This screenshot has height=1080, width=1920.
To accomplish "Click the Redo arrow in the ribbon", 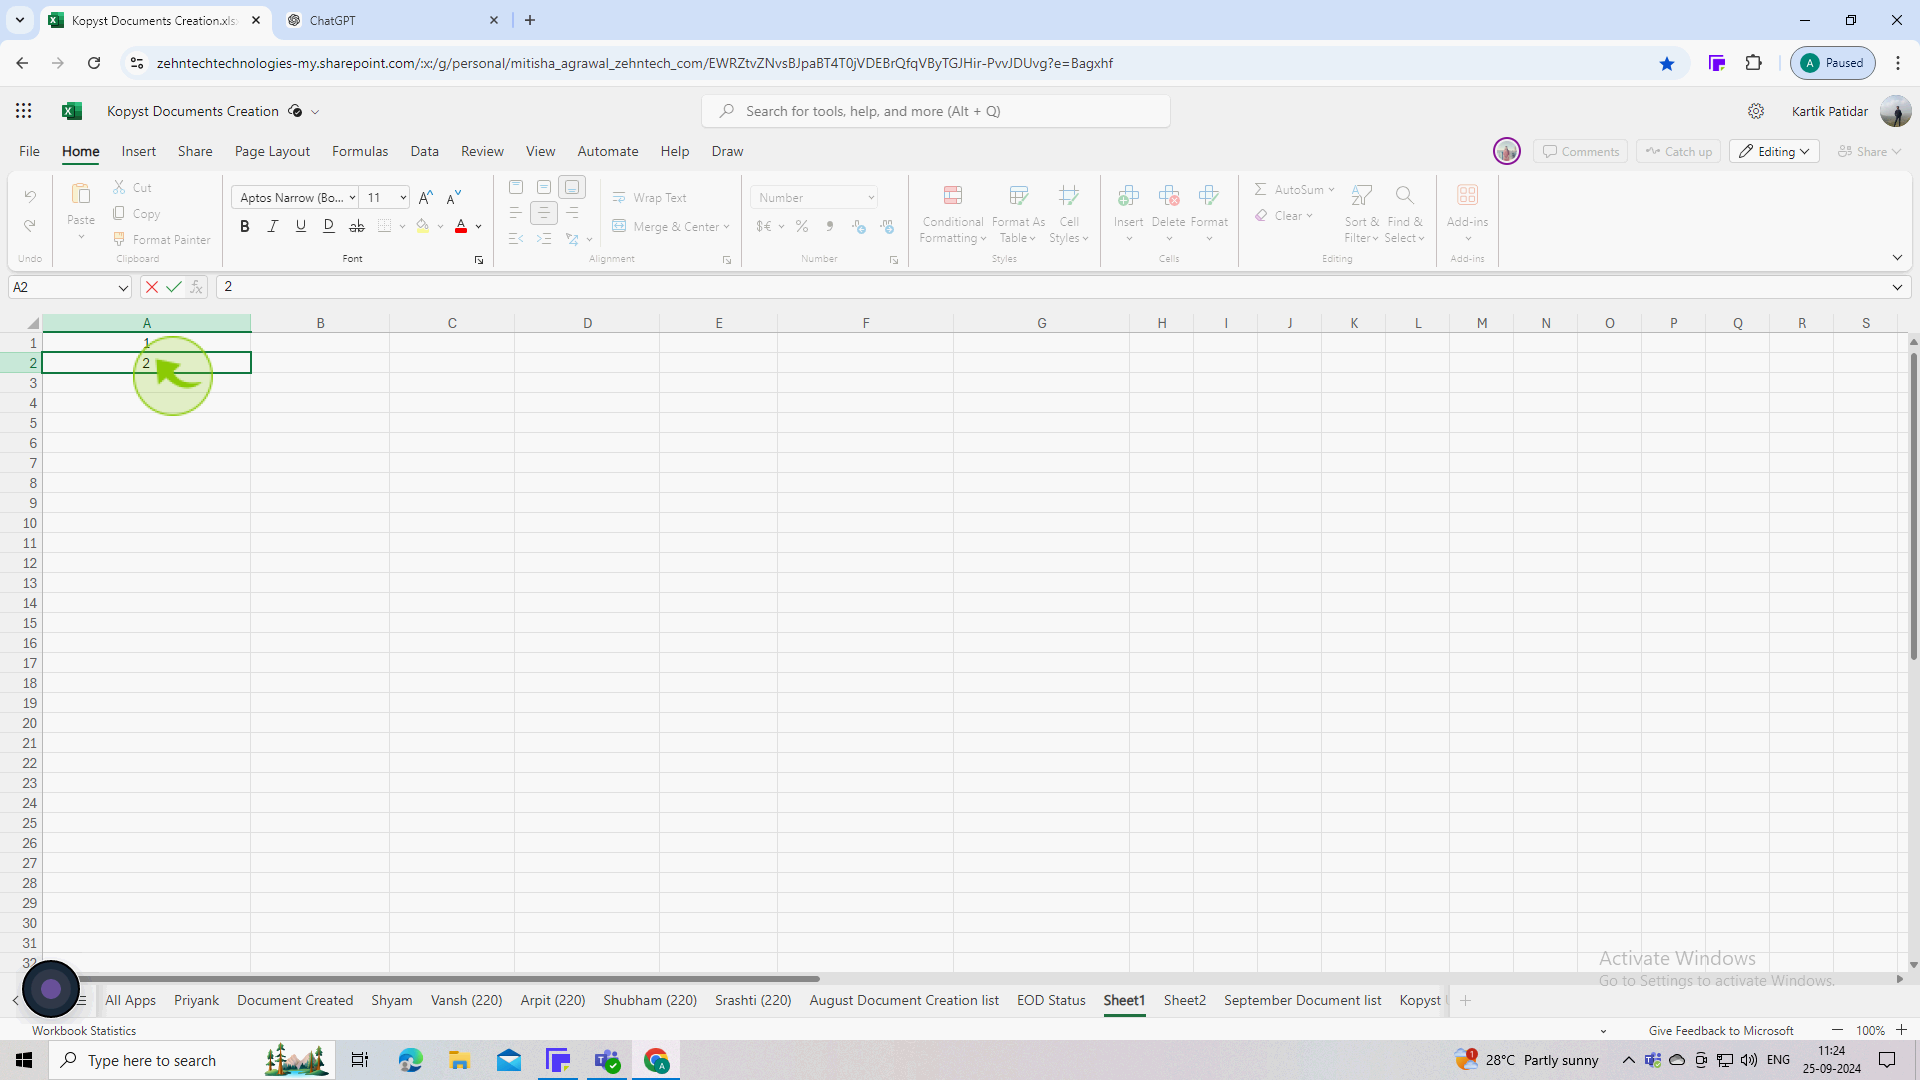I will tap(30, 226).
